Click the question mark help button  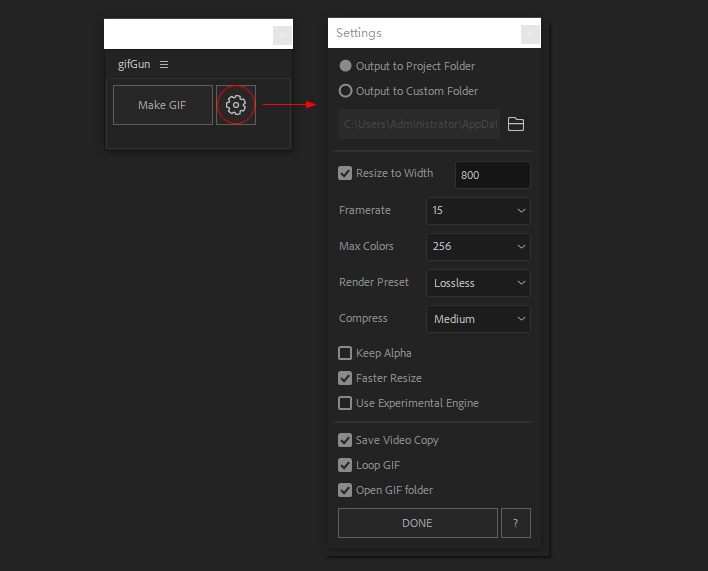coord(515,523)
